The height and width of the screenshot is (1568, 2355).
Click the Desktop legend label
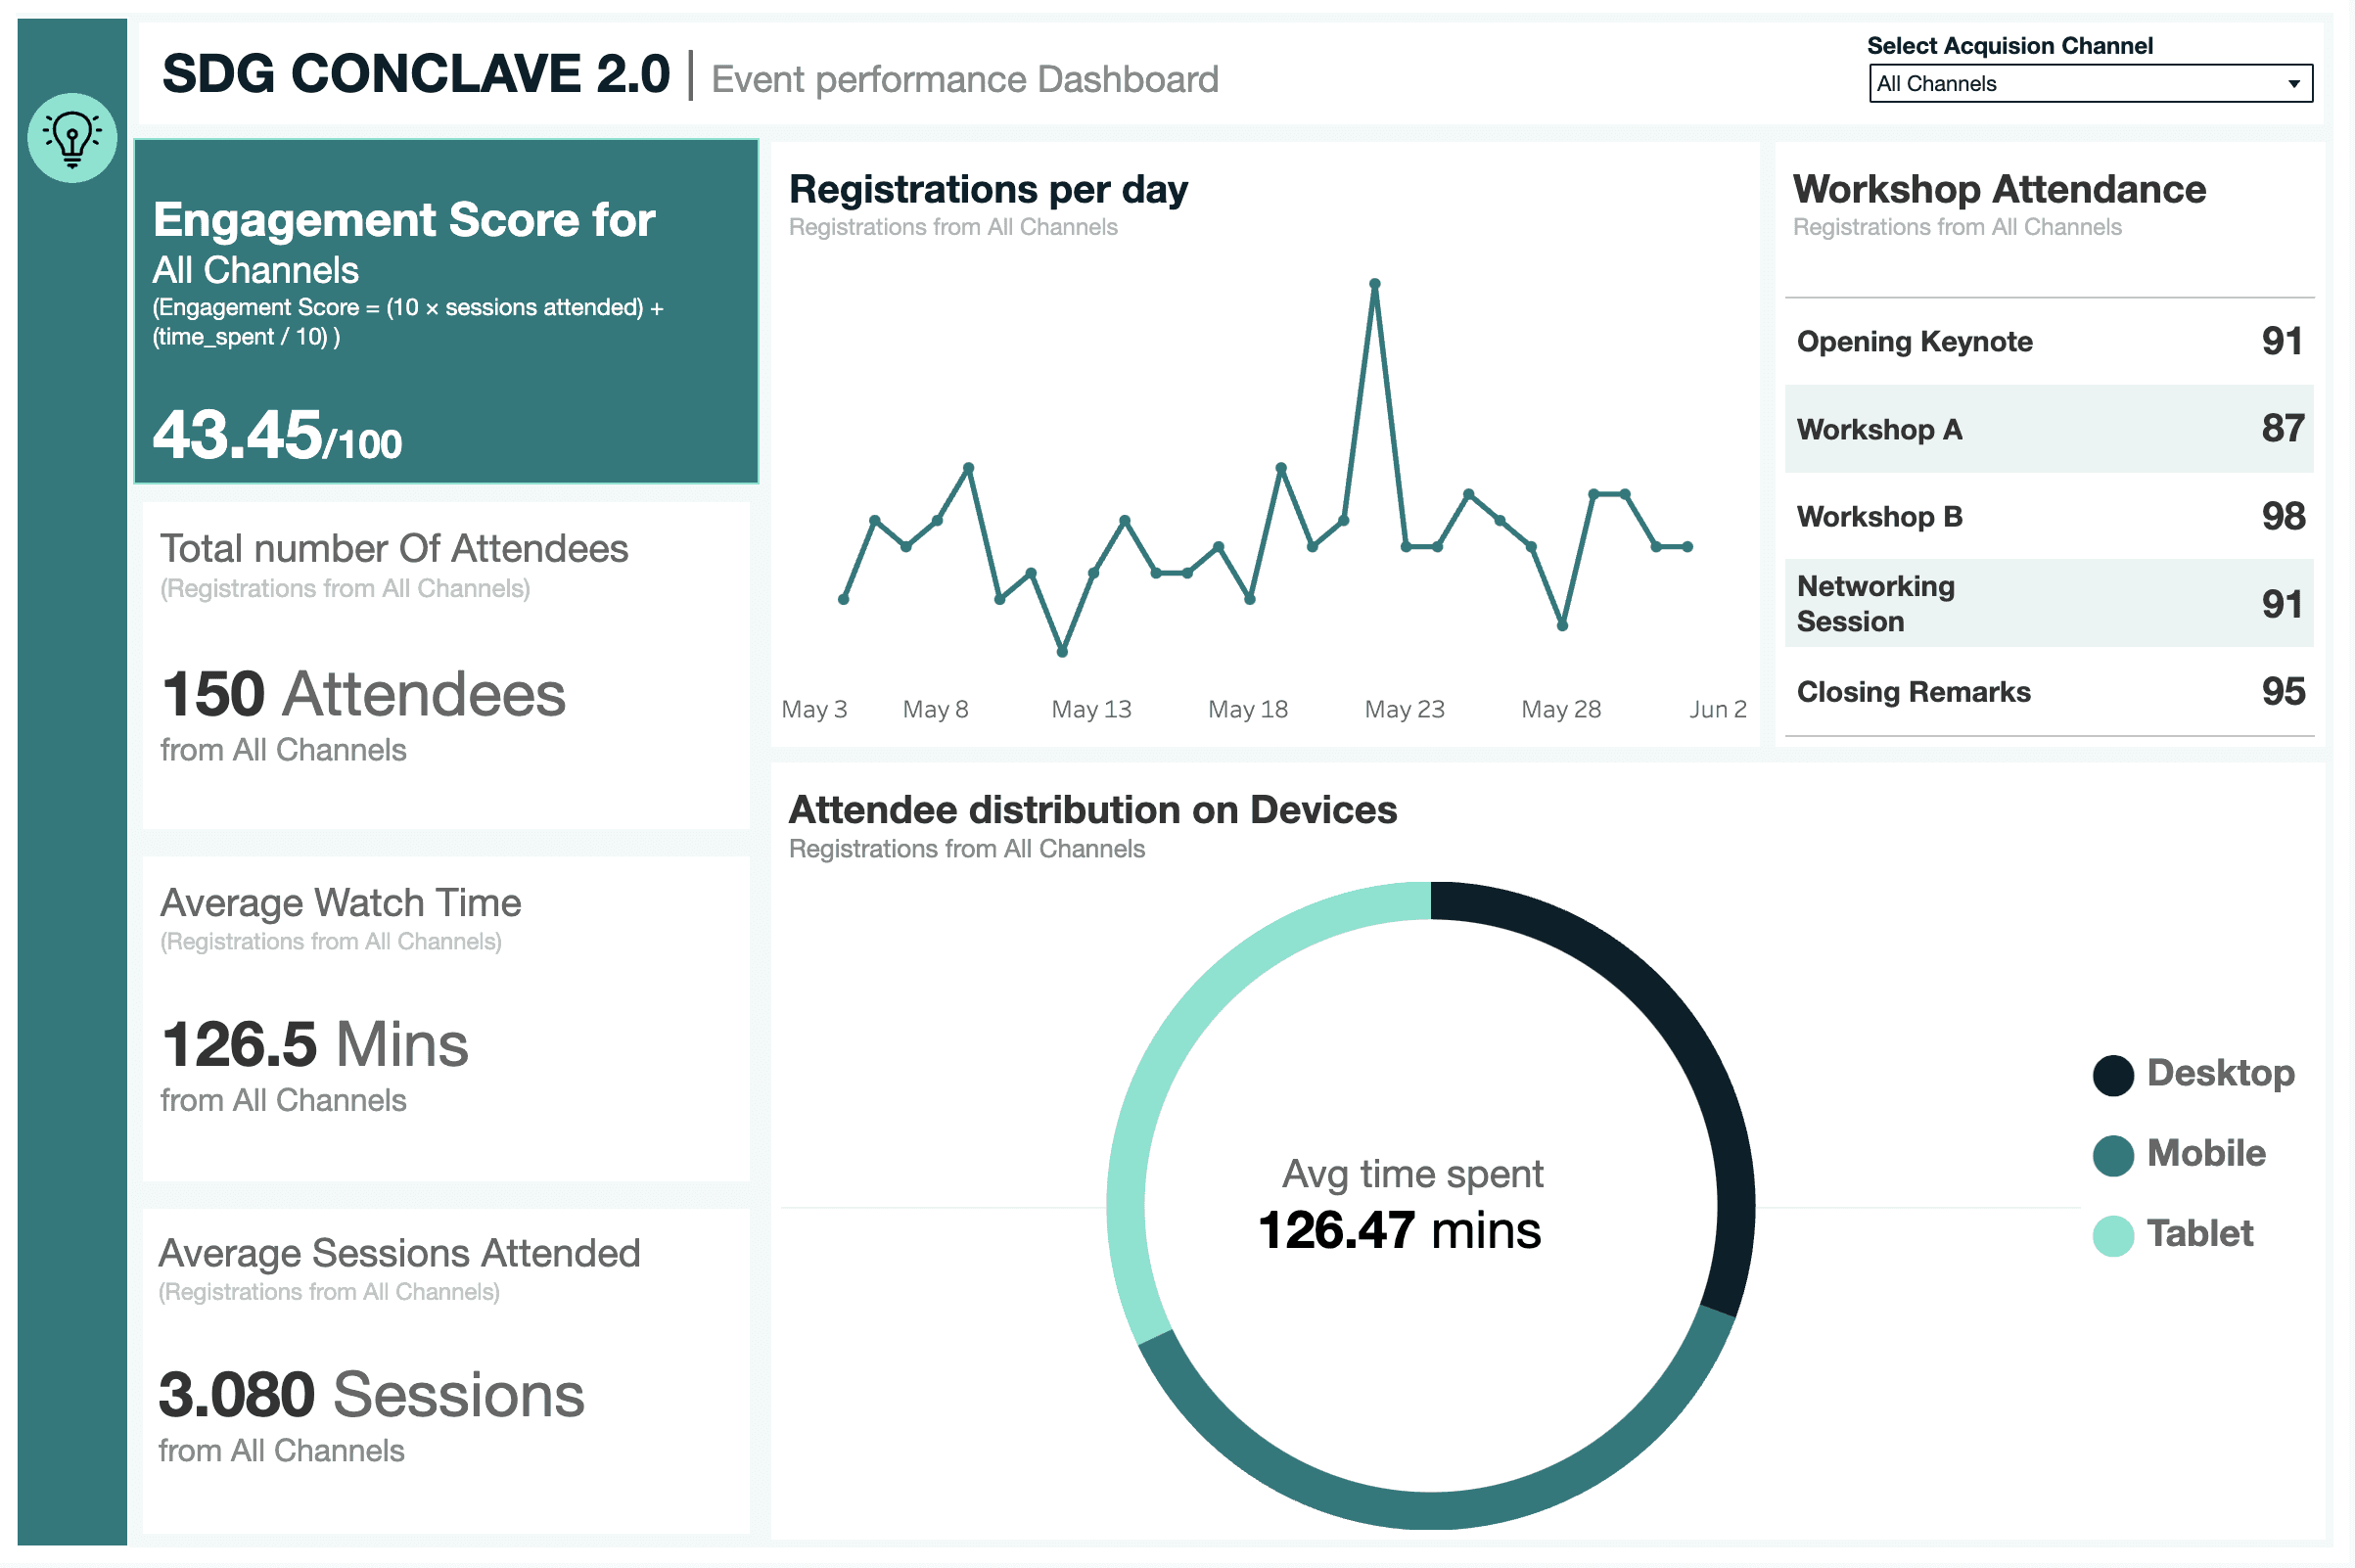tap(2221, 1073)
